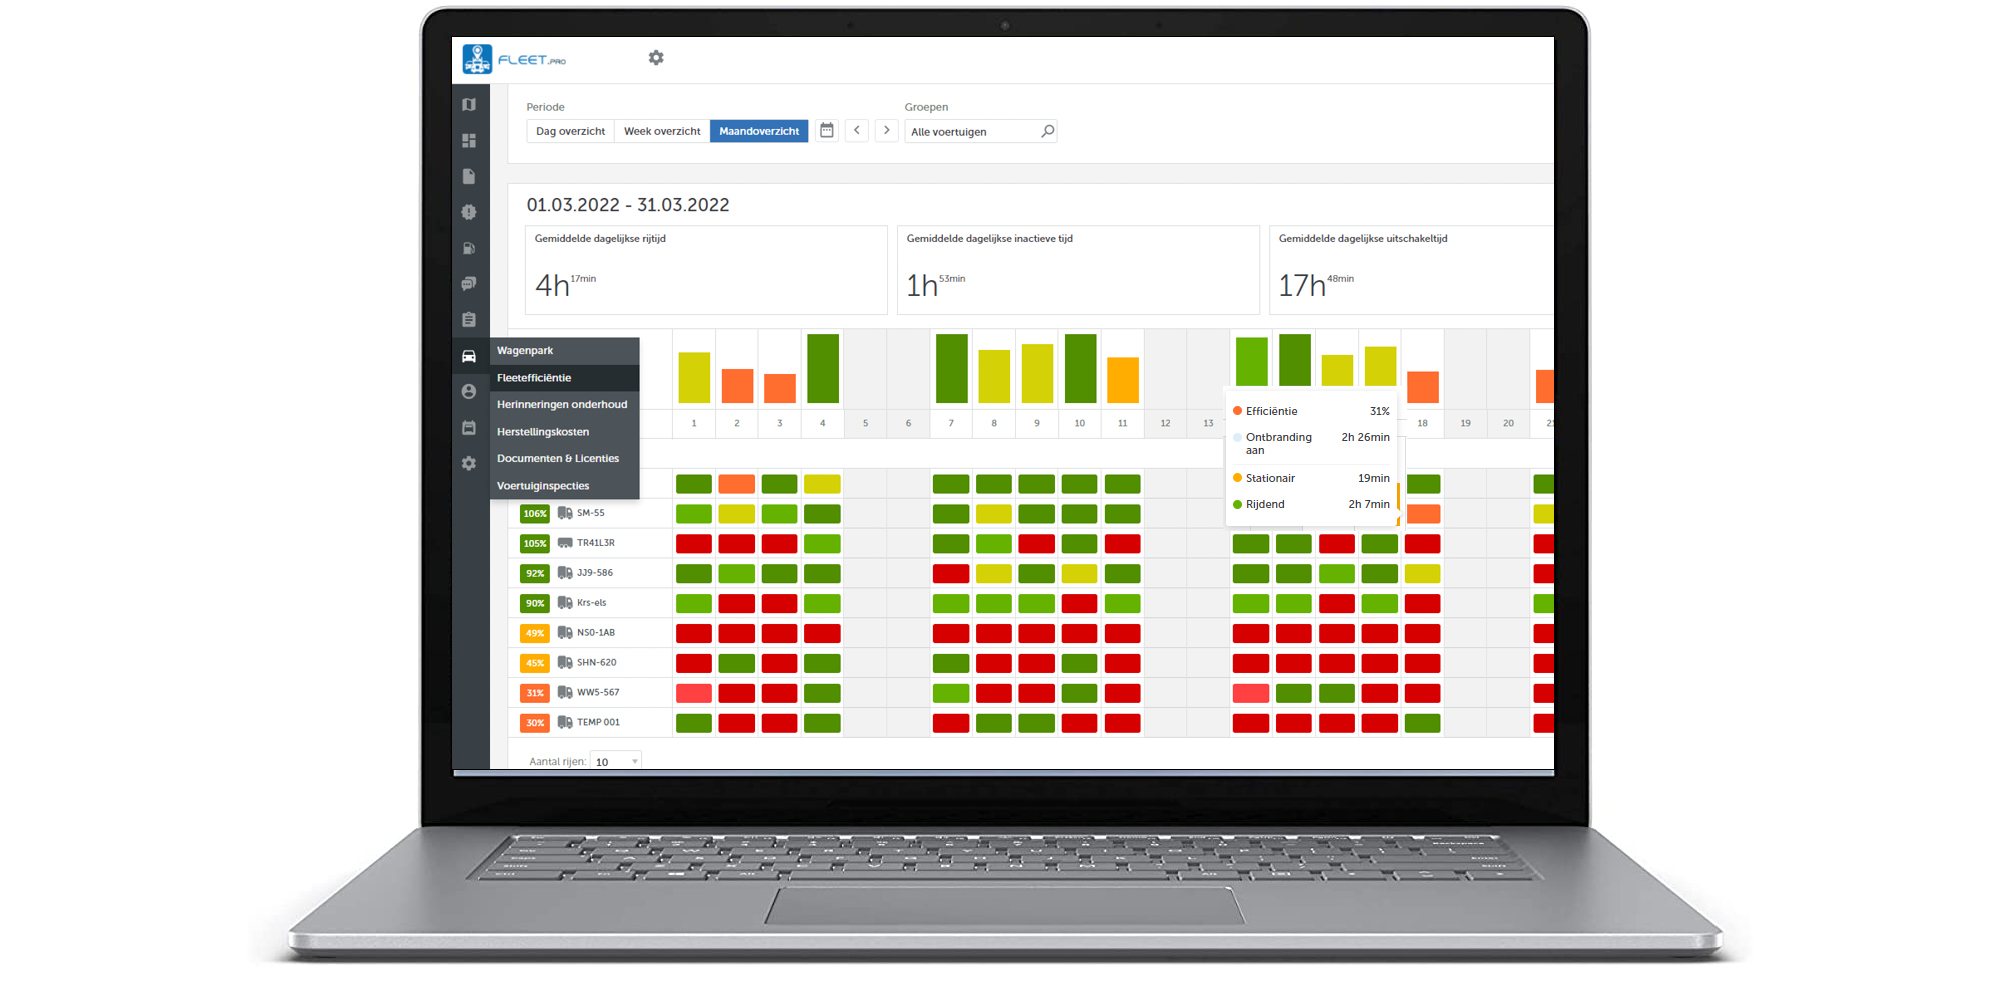This screenshot has width=2000, height=1000.
Task: Open Documenten & Licenties menu item
Action: coord(558,459)
